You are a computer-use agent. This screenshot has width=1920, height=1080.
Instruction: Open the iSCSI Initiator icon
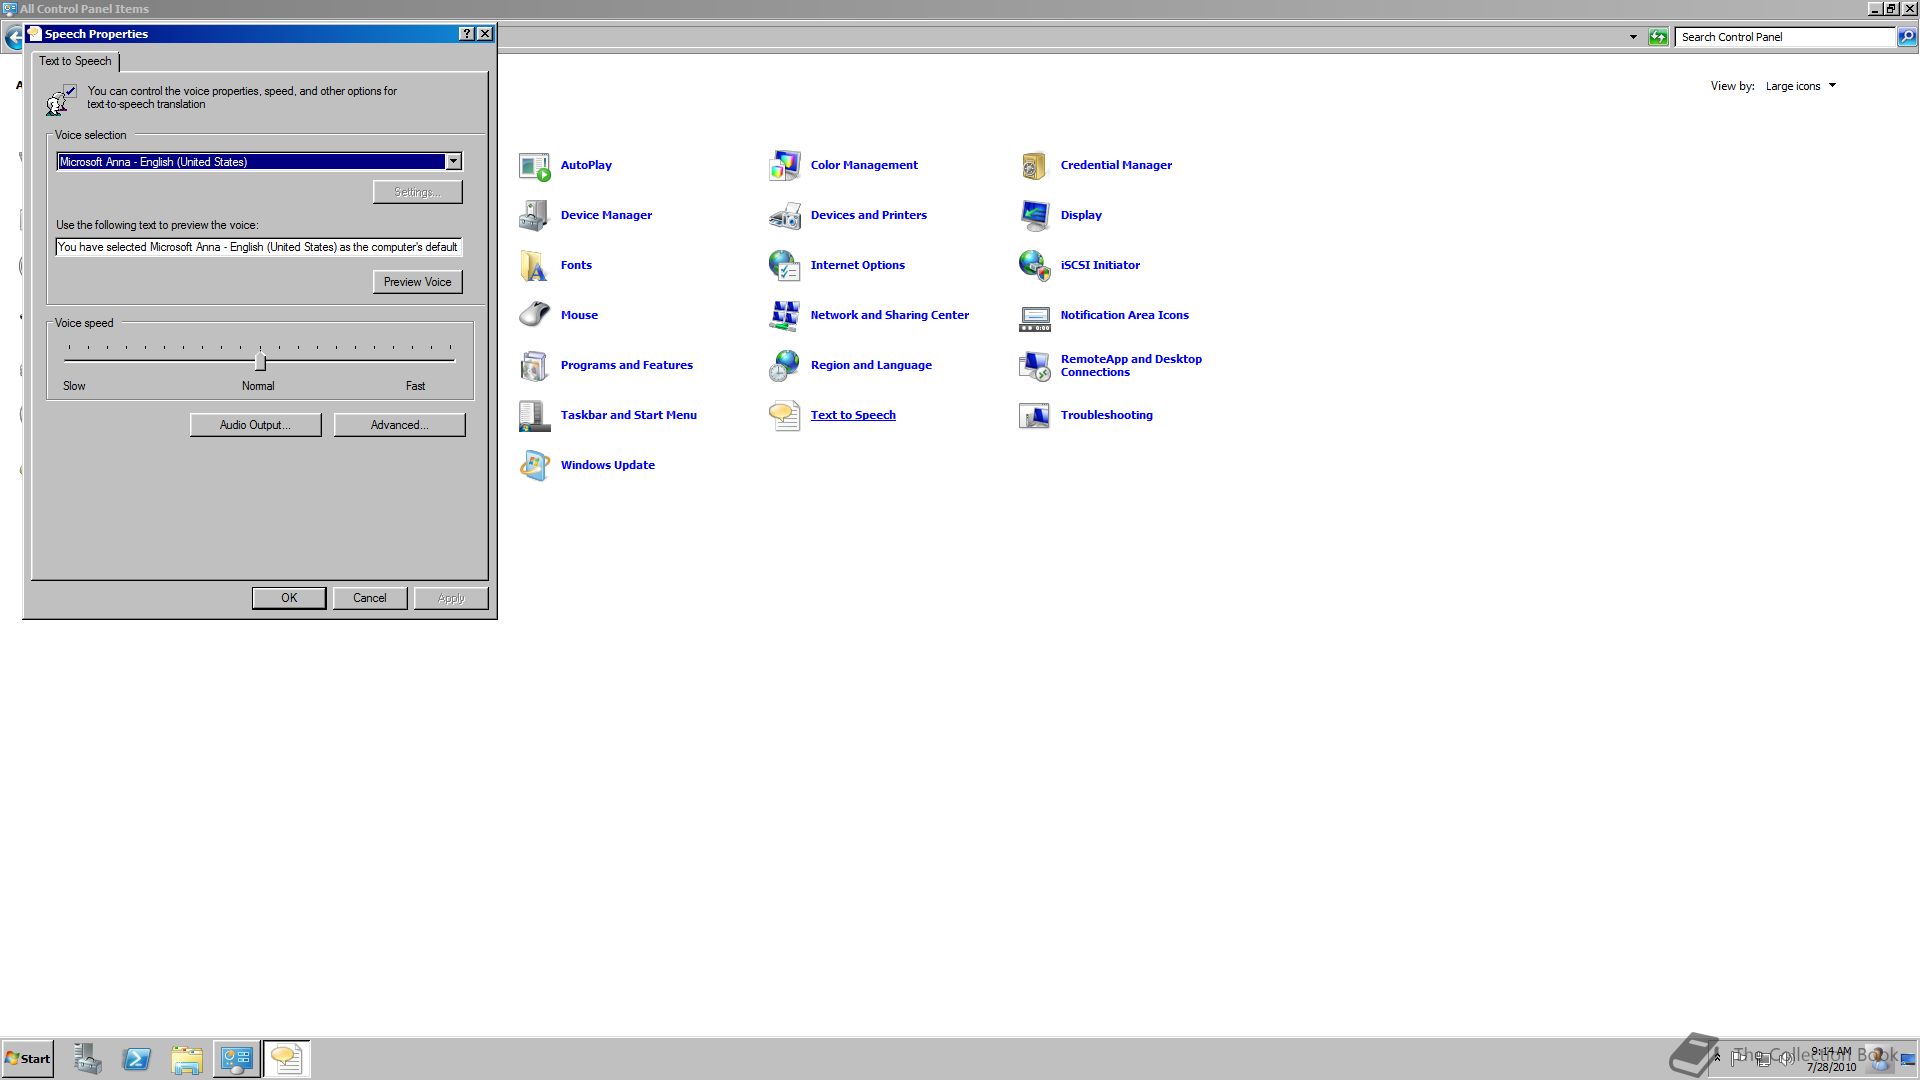[x=1035, y=266]
